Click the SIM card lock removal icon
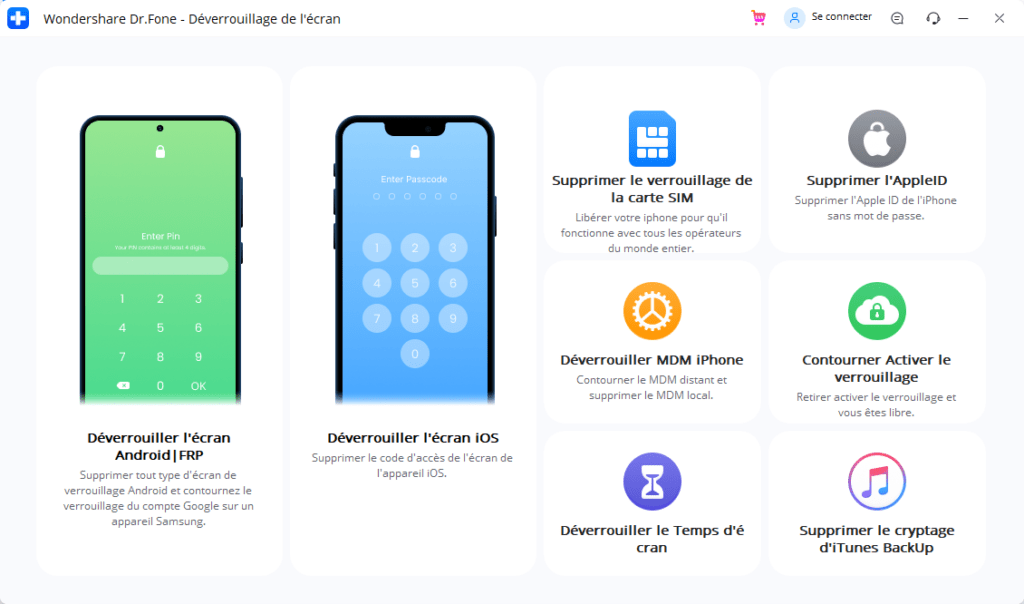The image size is (1024, 604). click(x=652, y=138)
